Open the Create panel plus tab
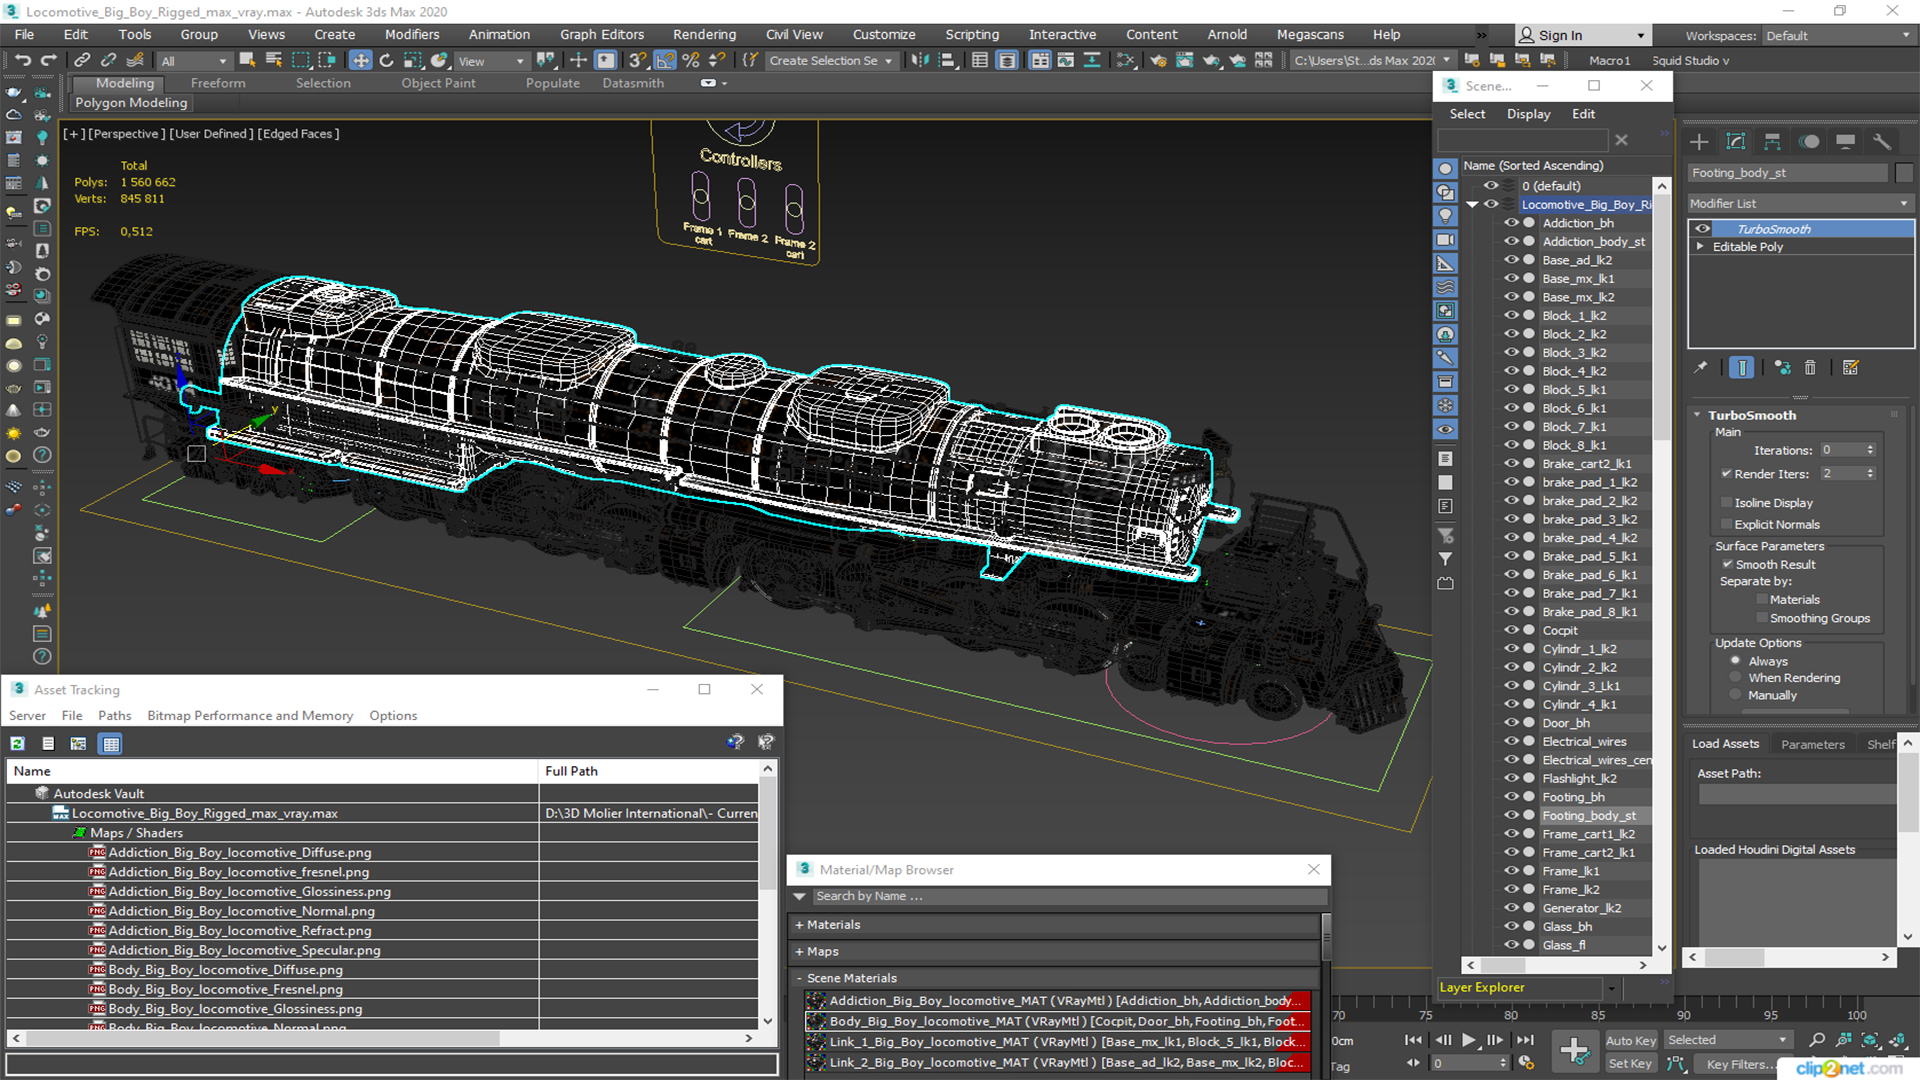Screen dimensions: 1920x1080 (1699, 142)
